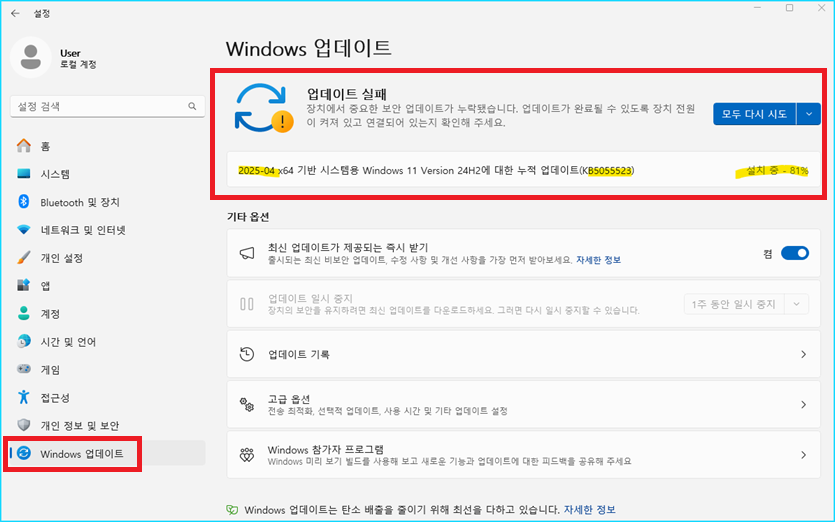Open 개인 설정 in the sidebar

(107, 258)
